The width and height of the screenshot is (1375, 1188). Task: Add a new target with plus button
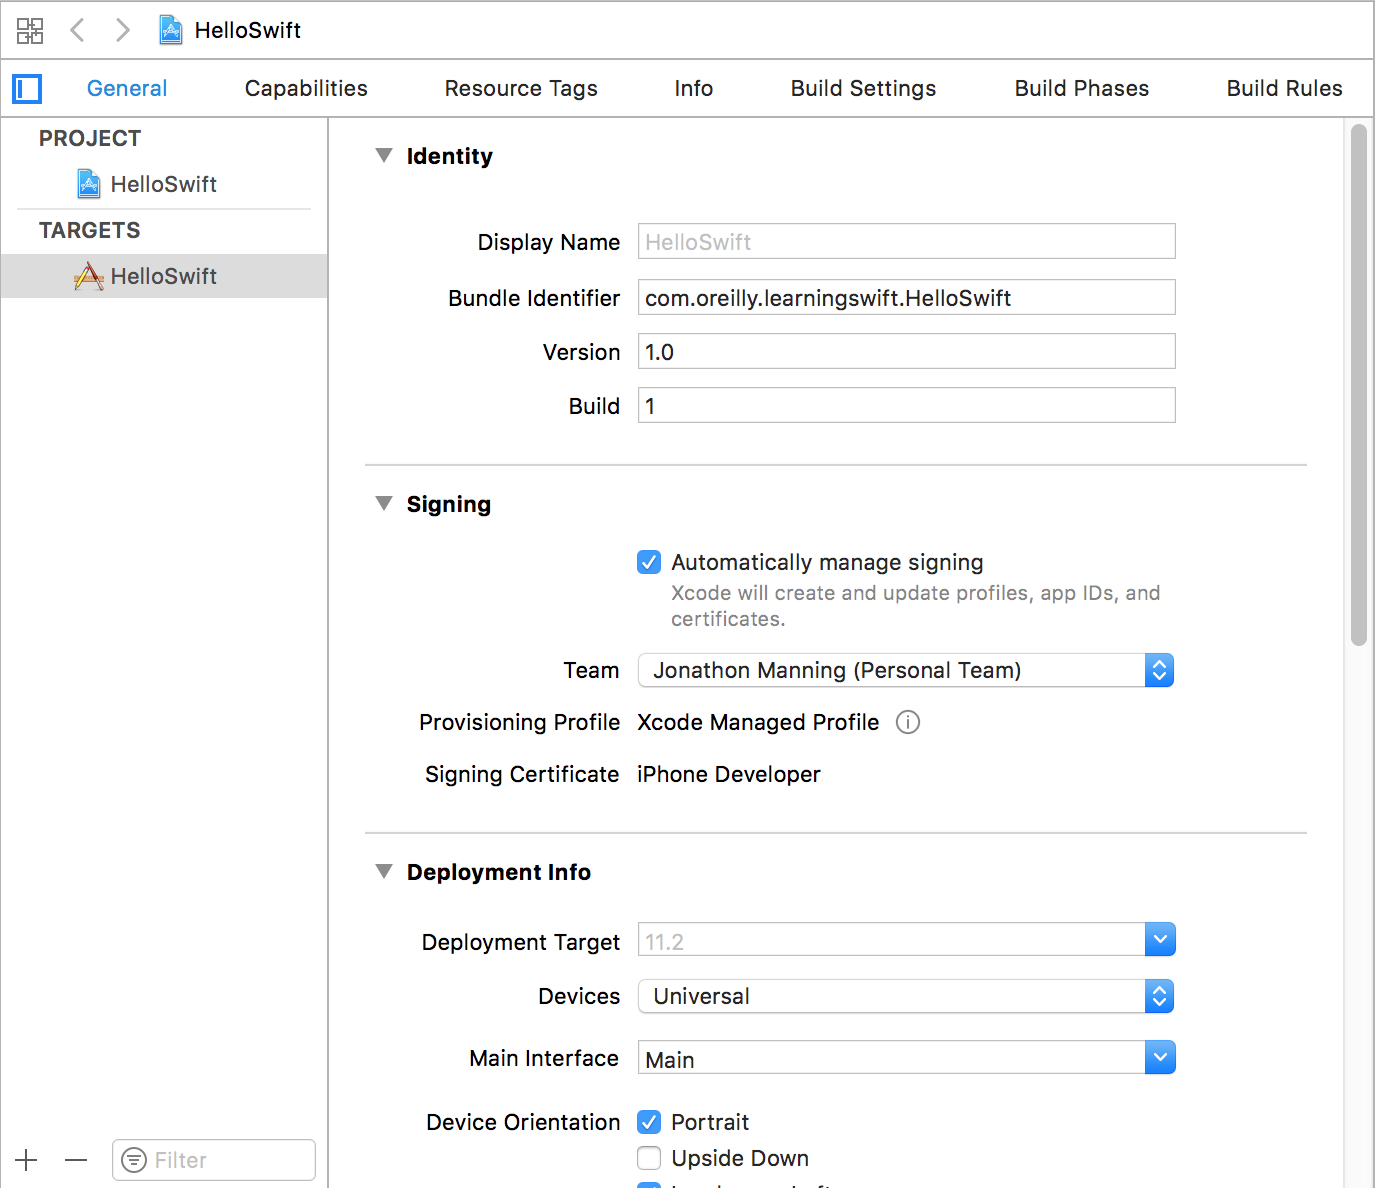(27, 1160)
